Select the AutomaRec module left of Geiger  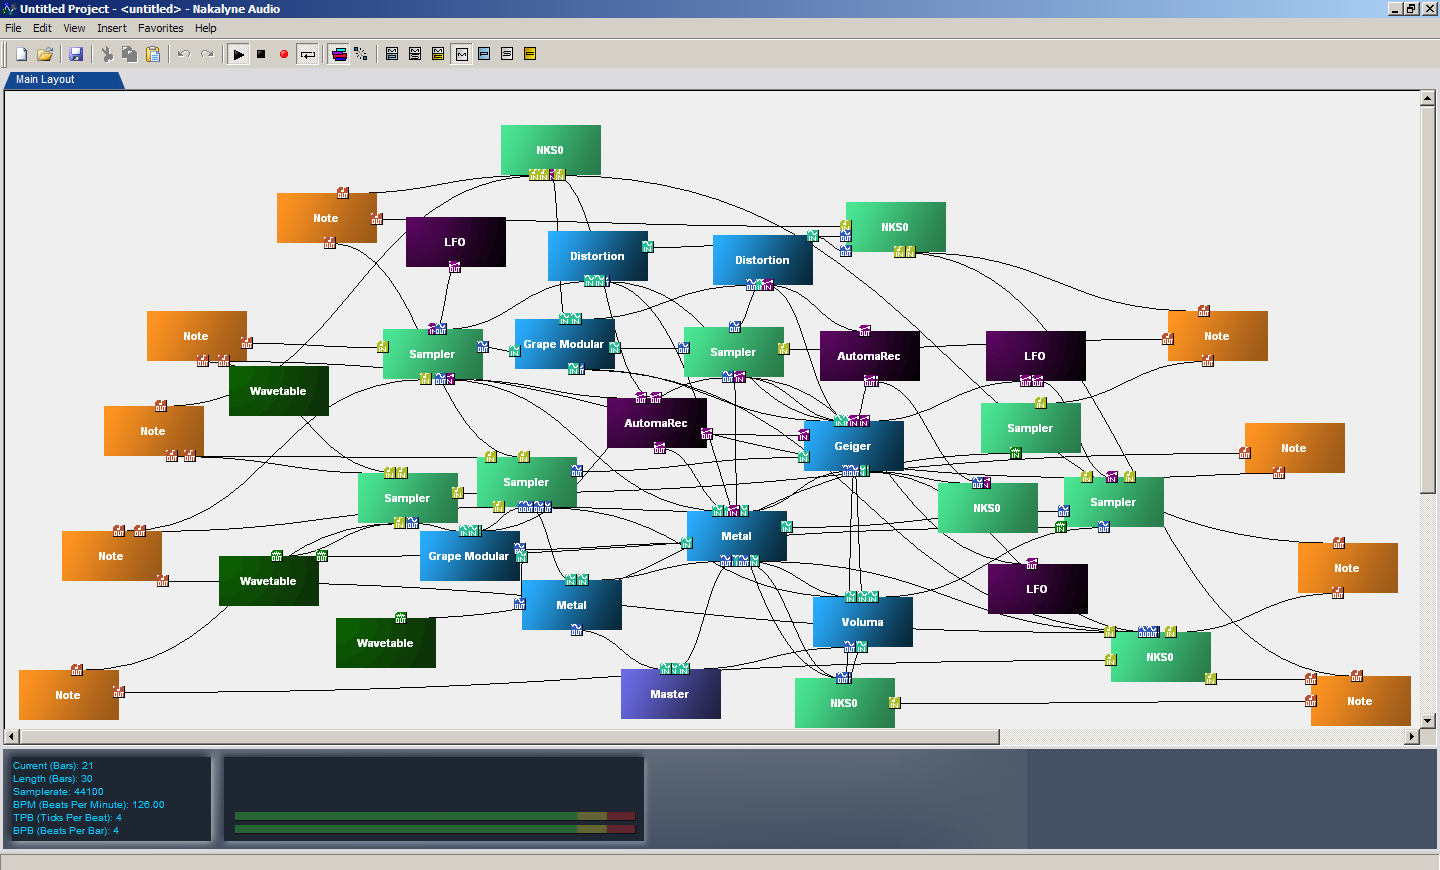click(x=657, y=423)
